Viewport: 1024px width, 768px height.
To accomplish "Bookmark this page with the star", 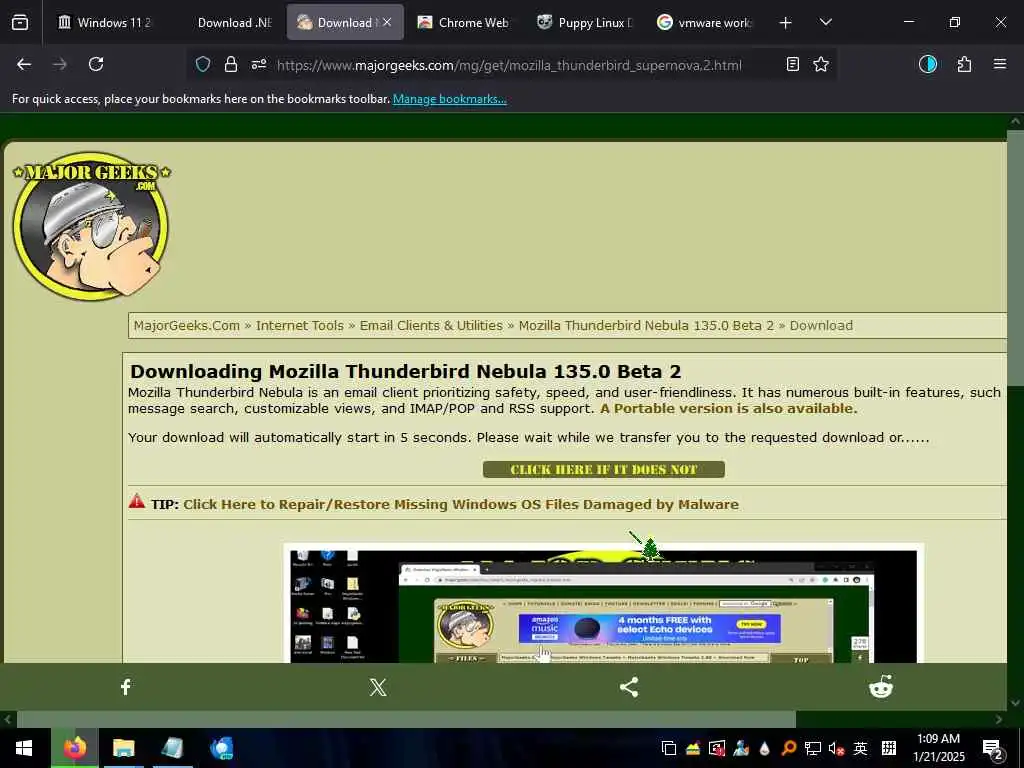I will pyautogui.click(x=821, y=64).
